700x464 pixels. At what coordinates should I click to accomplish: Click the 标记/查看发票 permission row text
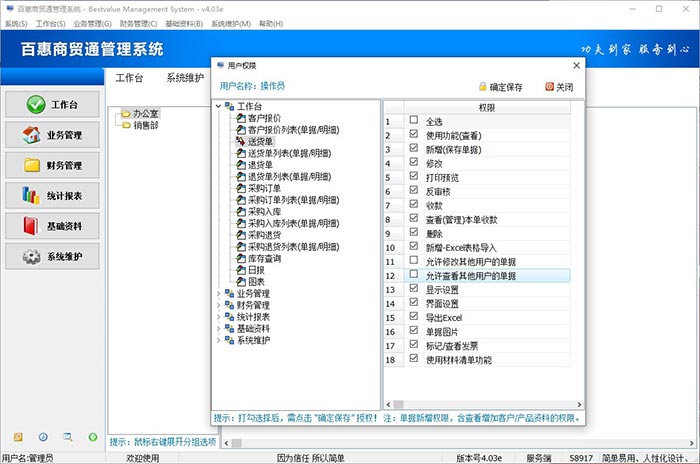pos(452,346)
